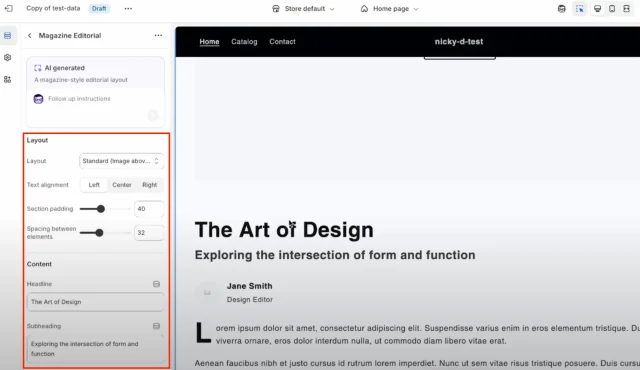Select The Art of Design headline in preview
This screenshot has width=640, height=370.
284,230
